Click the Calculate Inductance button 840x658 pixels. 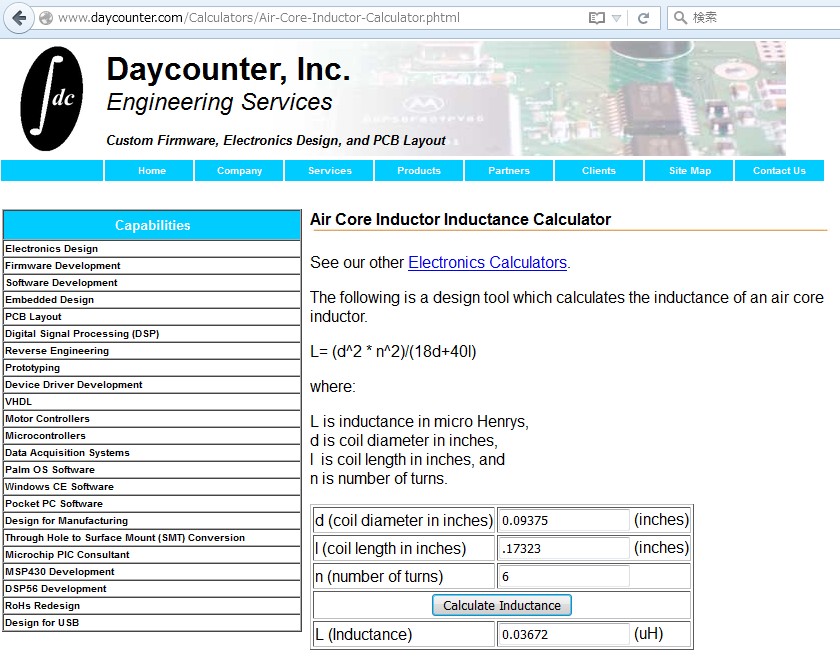click(x=502, y=605)
